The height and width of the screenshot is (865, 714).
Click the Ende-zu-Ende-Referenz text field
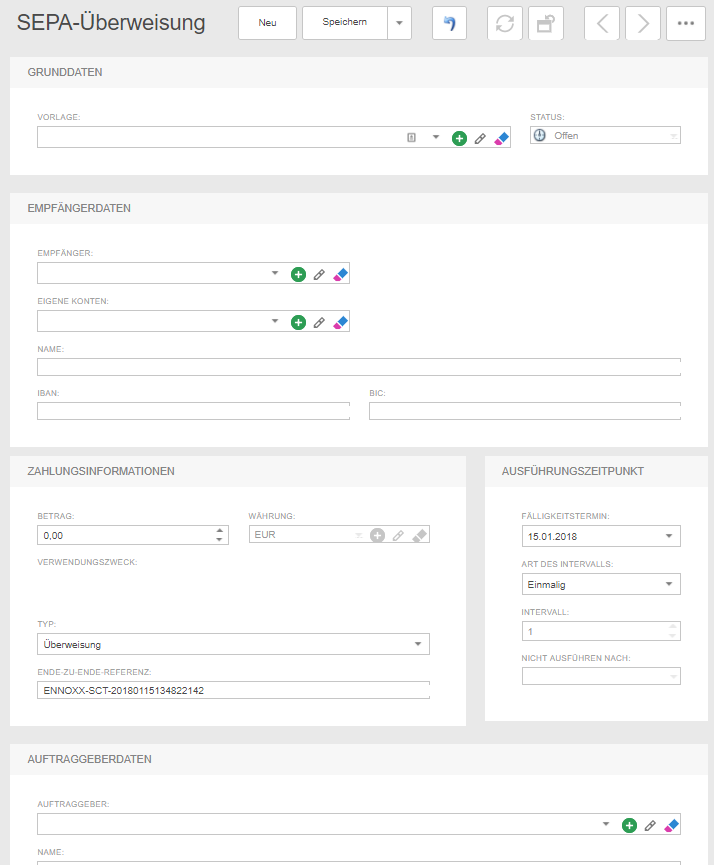coord(233,690)
